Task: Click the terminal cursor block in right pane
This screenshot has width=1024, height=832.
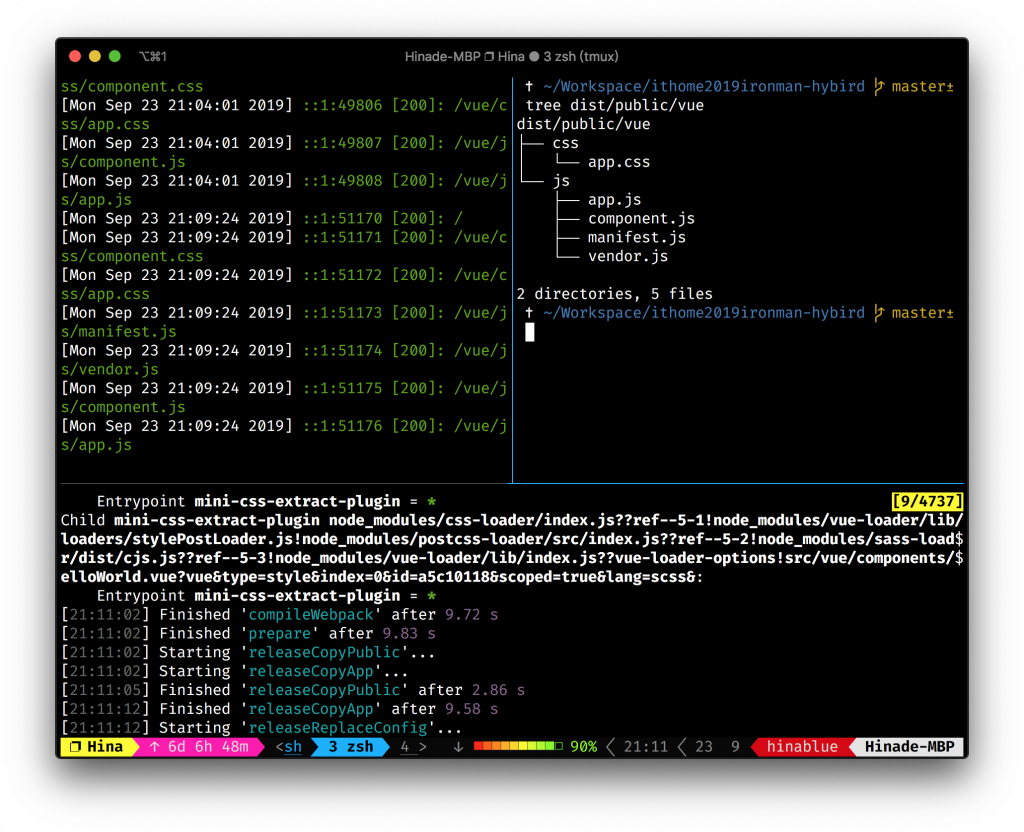Action: [x=530, y=332]
